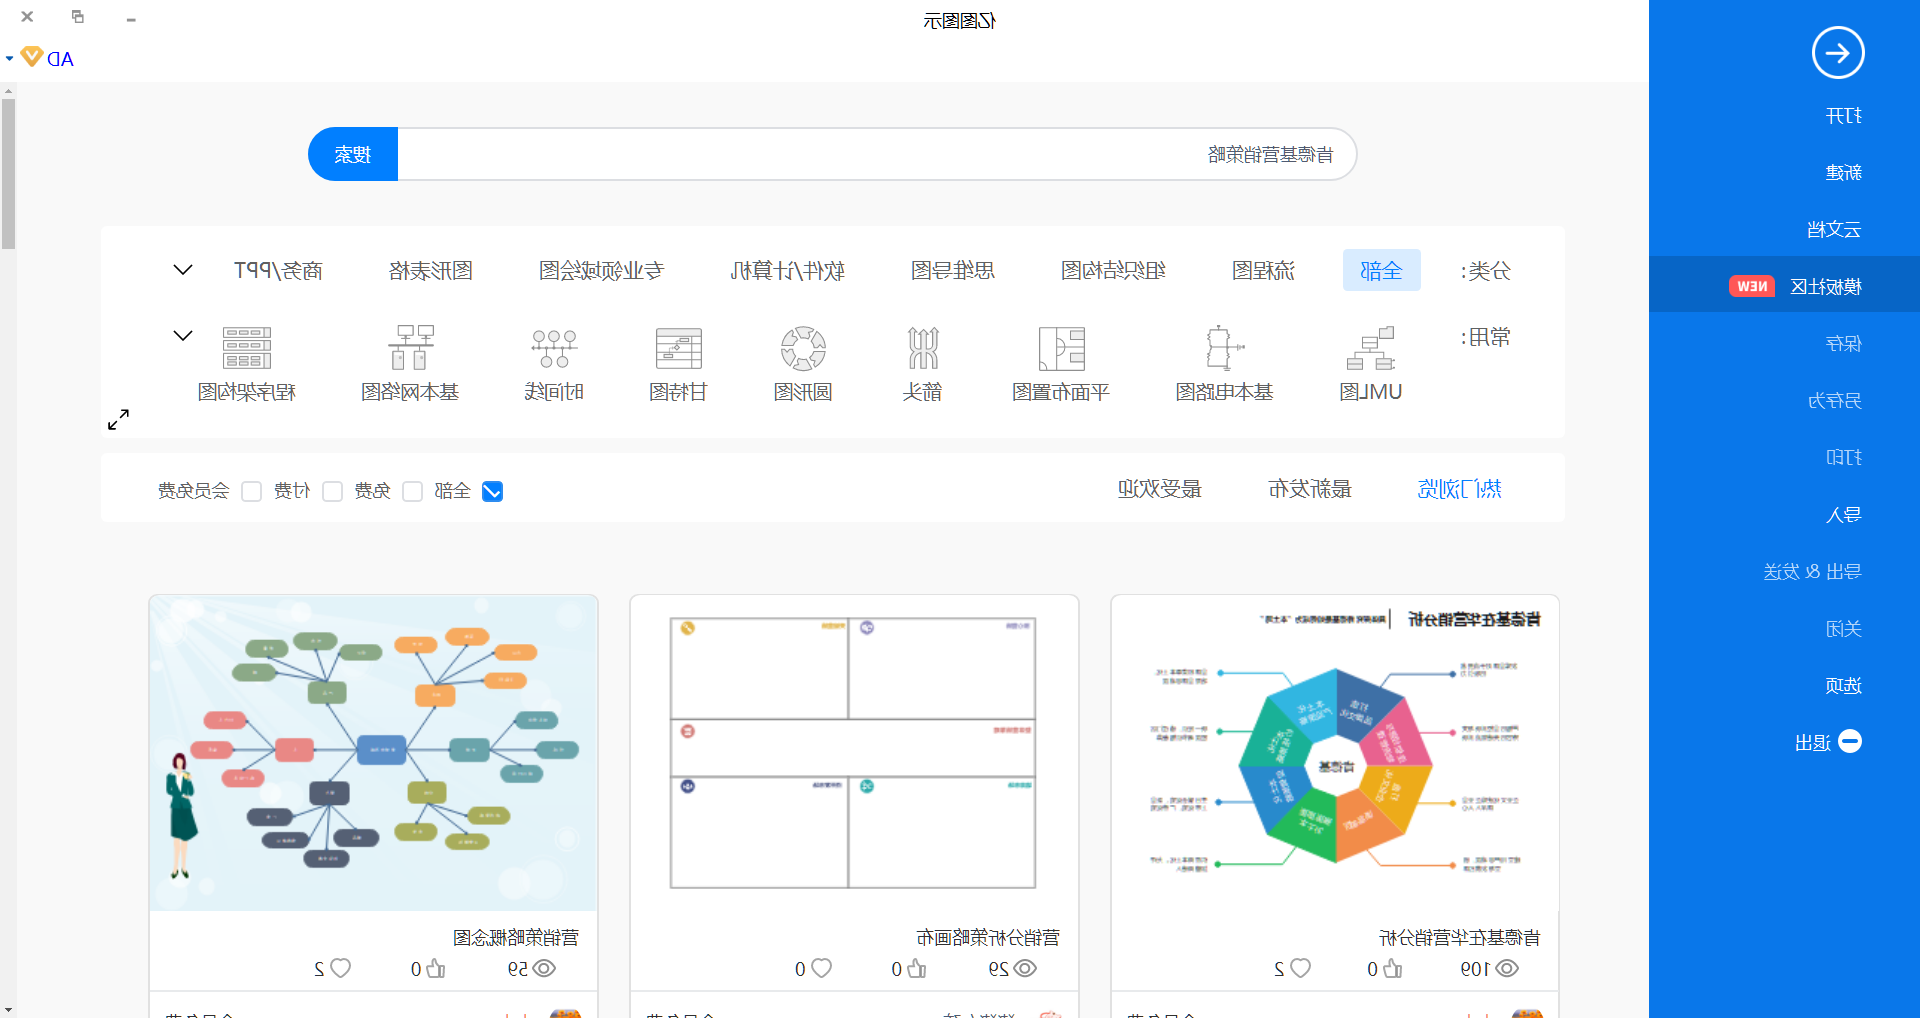
Task: Open 导出 & 发送 in the sidebar
Action: [x=1812, y=572]
